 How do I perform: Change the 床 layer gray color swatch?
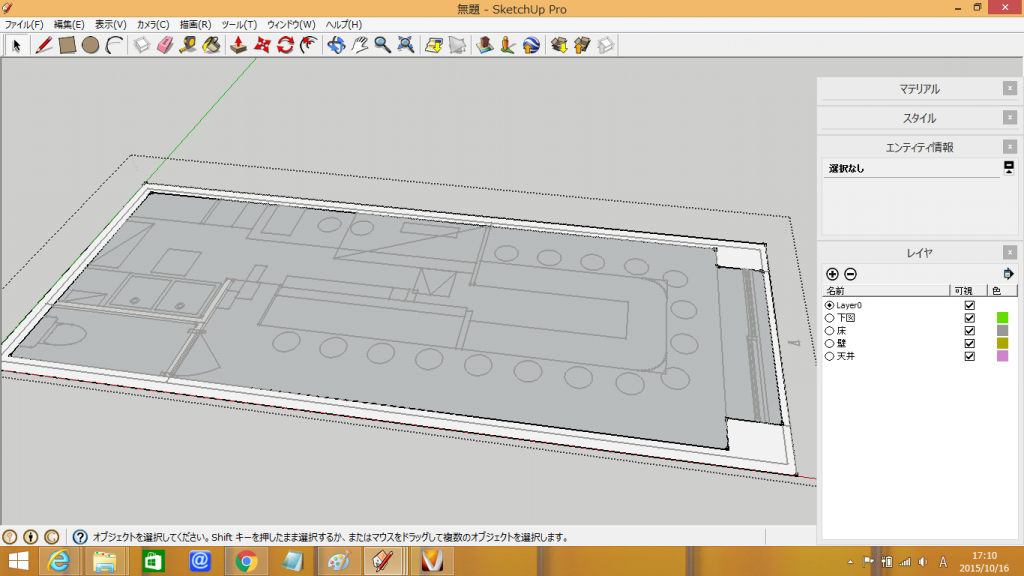(1002, 331)
